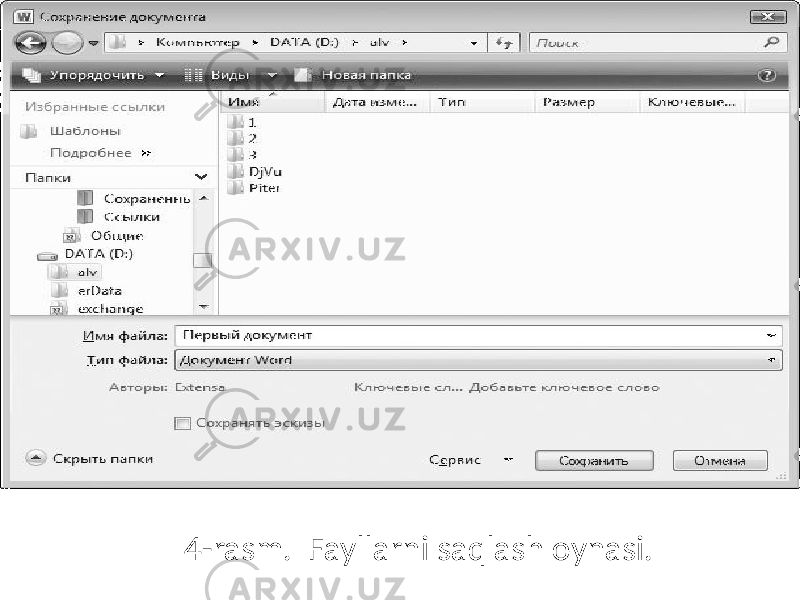
Task: Click the Refresh icon beside address bar
Action: [x=504, y=43]
